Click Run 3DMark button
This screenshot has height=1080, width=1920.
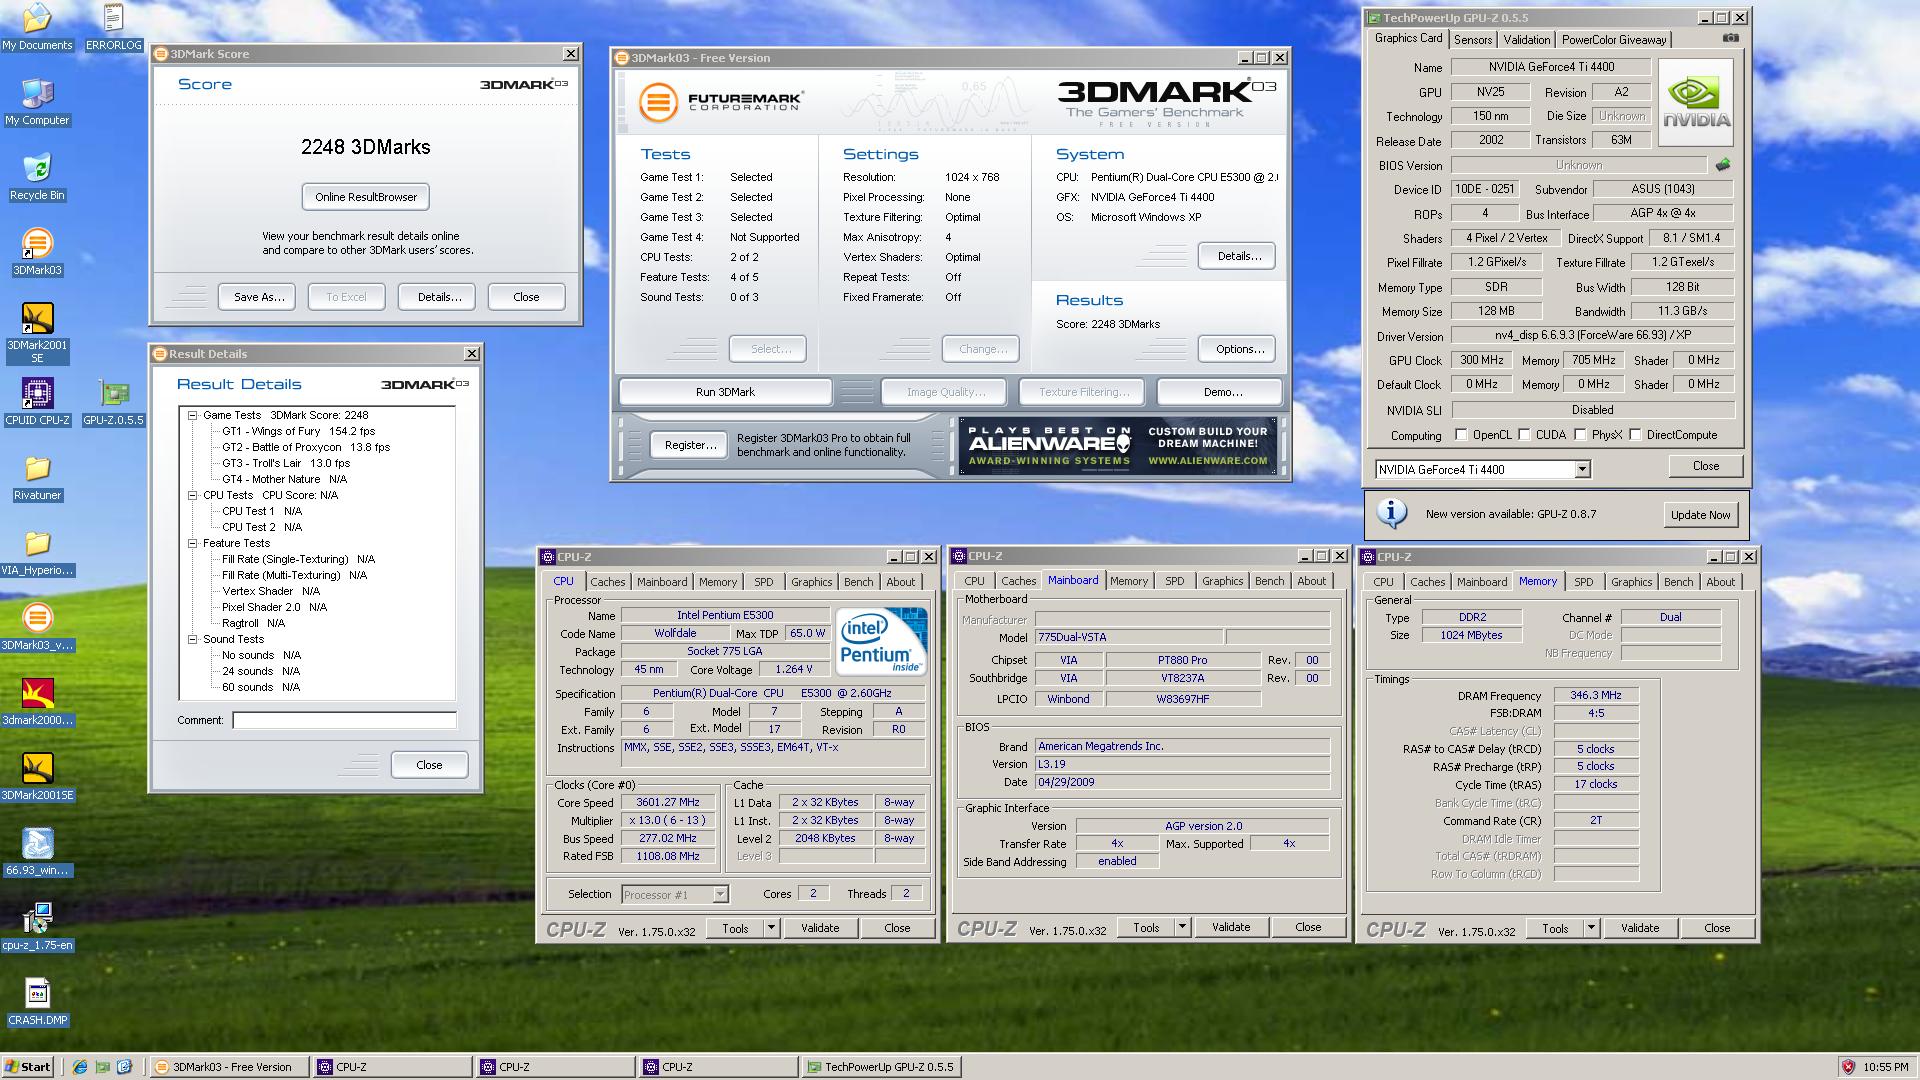click(x=725, y=392)
